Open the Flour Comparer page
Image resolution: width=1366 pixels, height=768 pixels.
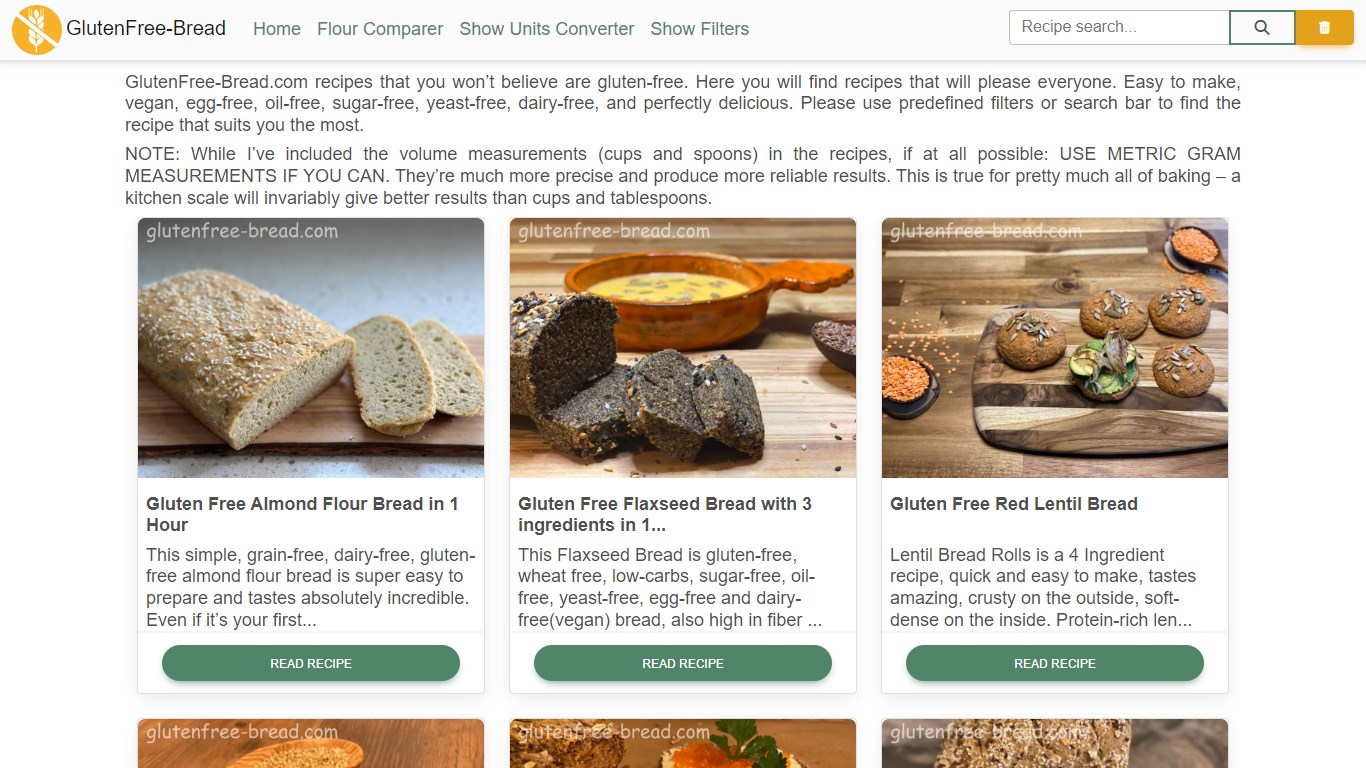click(x=380, y=29)
